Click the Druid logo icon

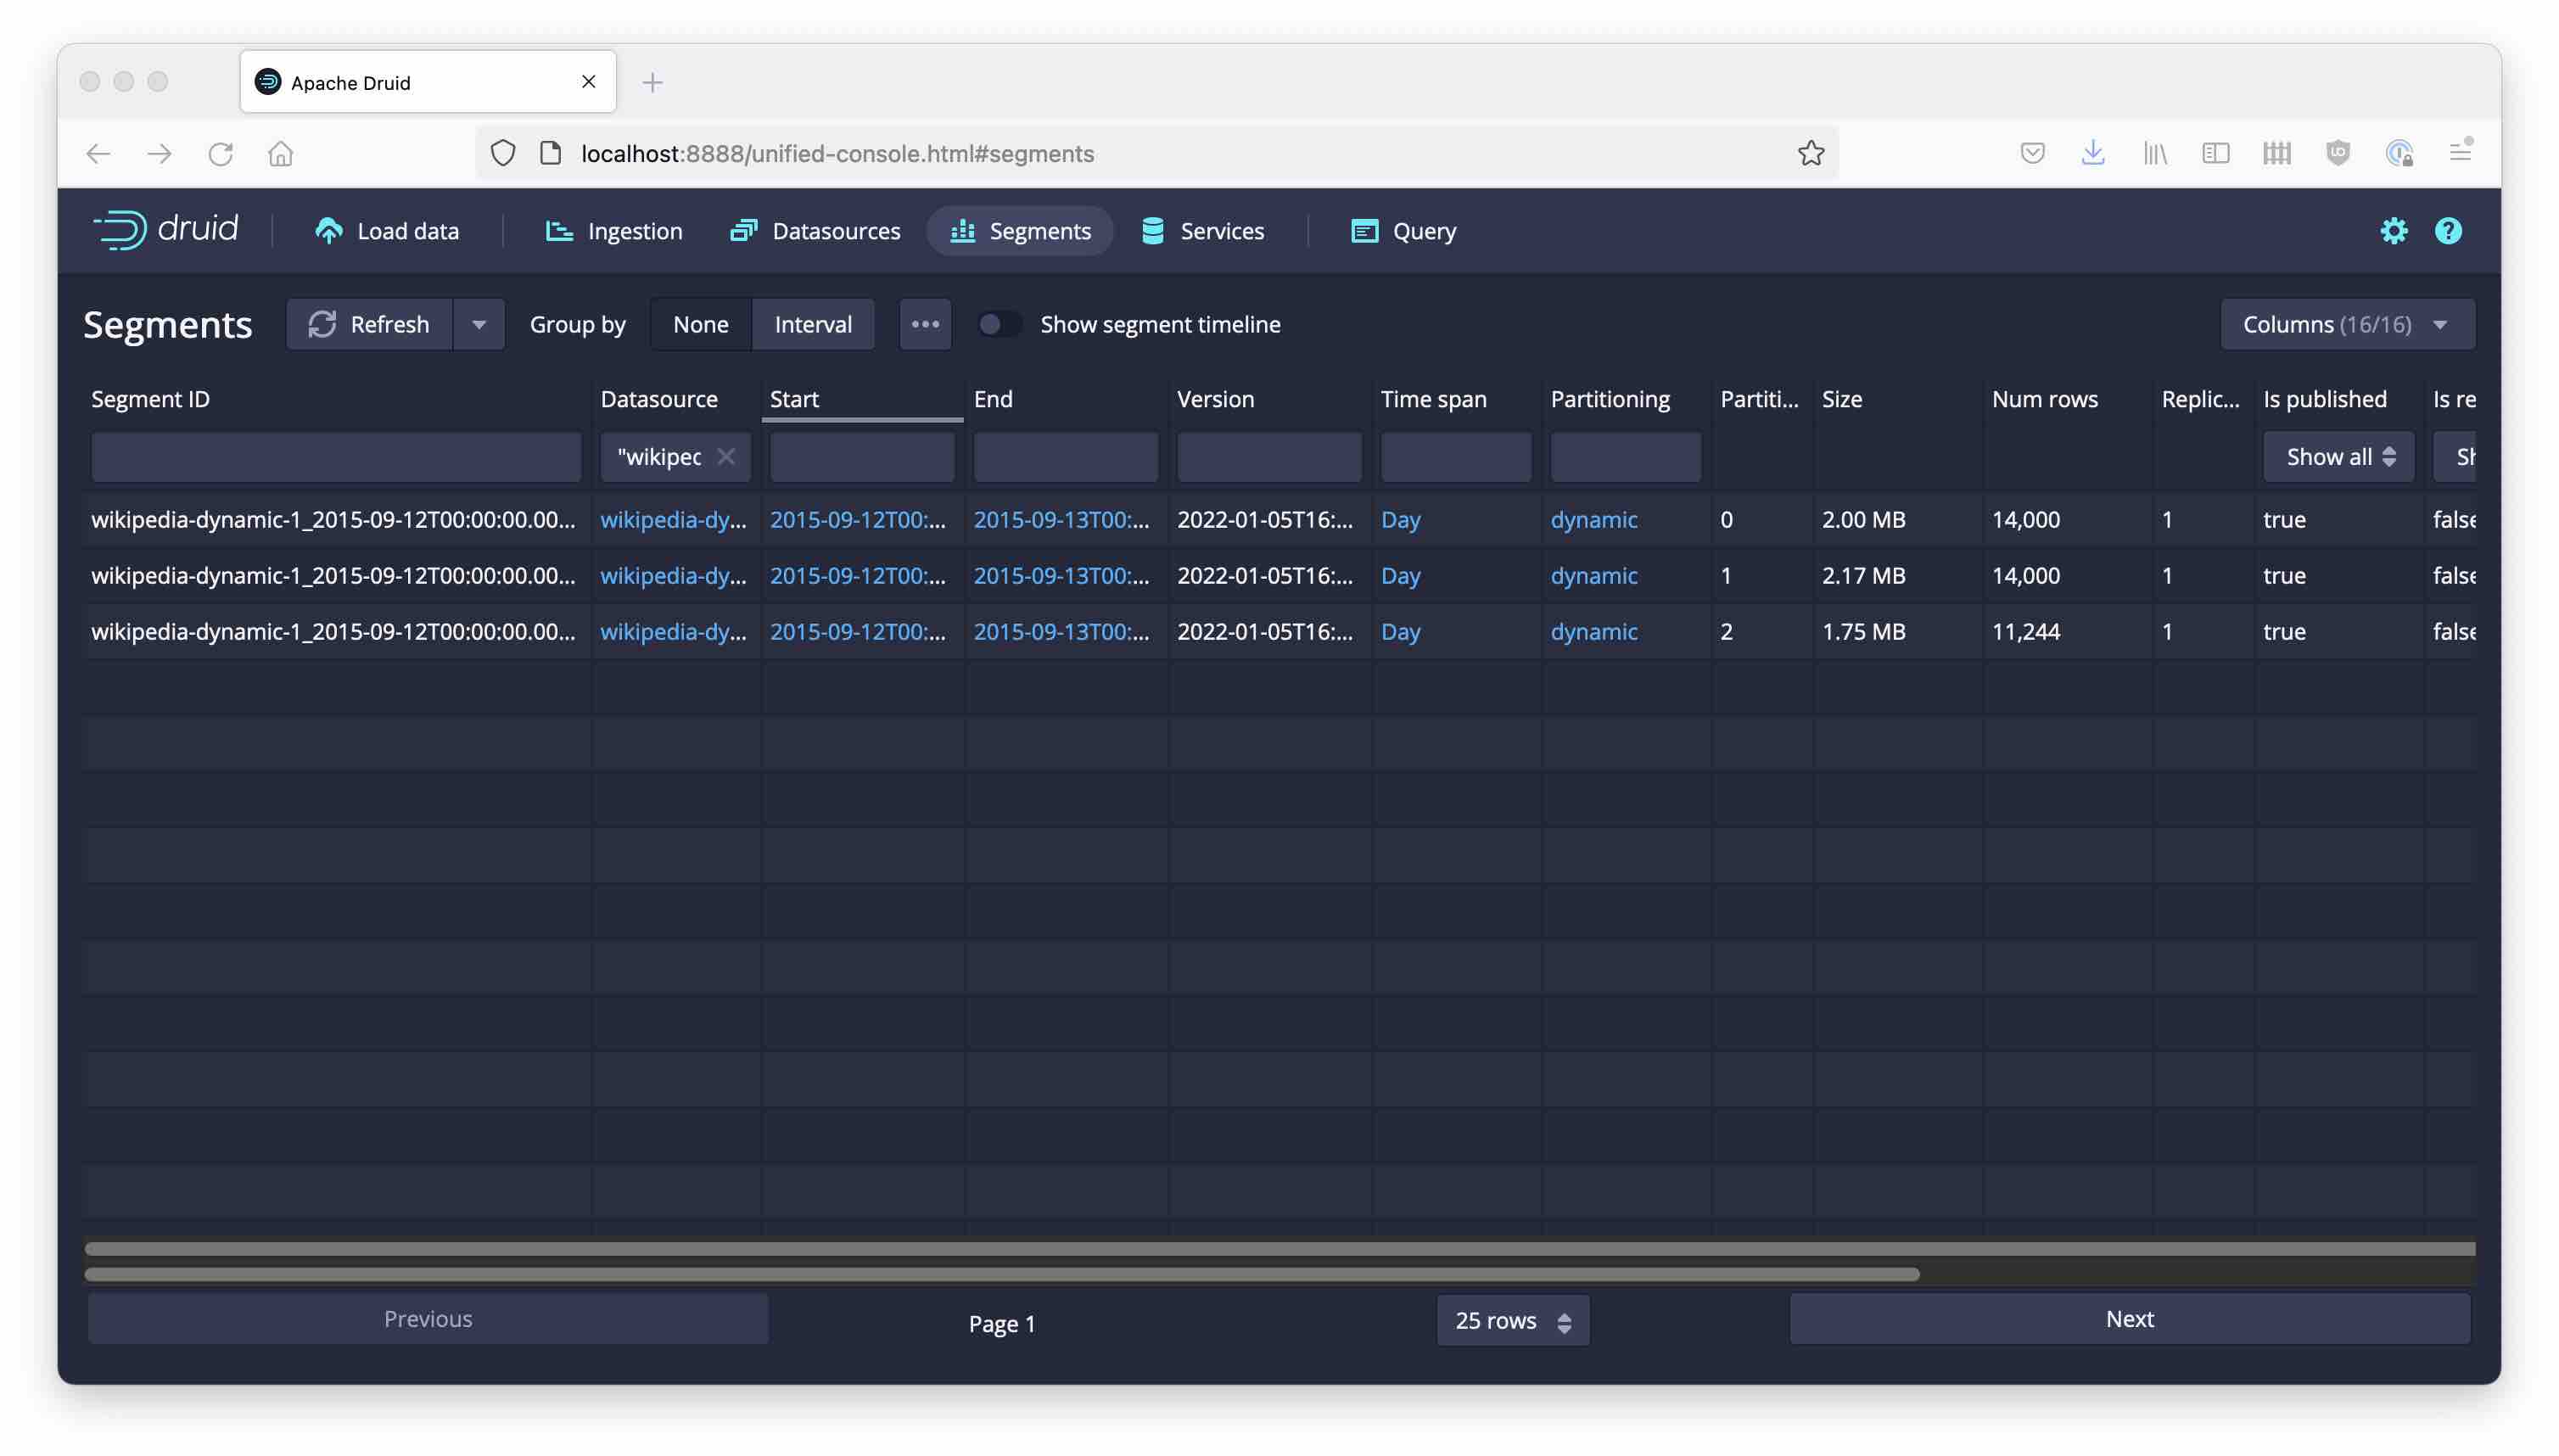(x=121, y=230)
